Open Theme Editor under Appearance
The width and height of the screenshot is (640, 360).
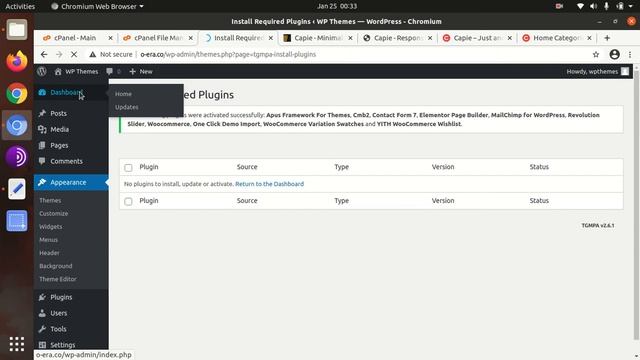pos(58,279)
